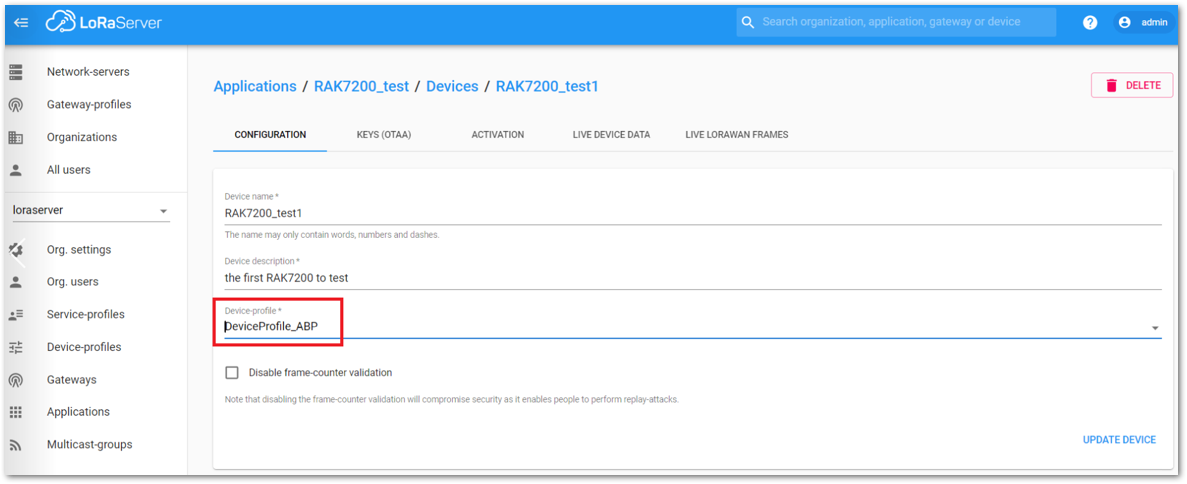Click the DeviceProfile_ABP selected value
Viewport: 1187px width, 484px height.
[272, 326]
